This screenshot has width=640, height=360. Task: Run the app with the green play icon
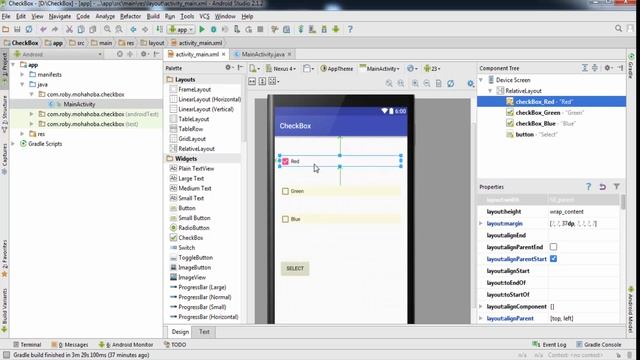pyautogui.click(x=202, y=29)
